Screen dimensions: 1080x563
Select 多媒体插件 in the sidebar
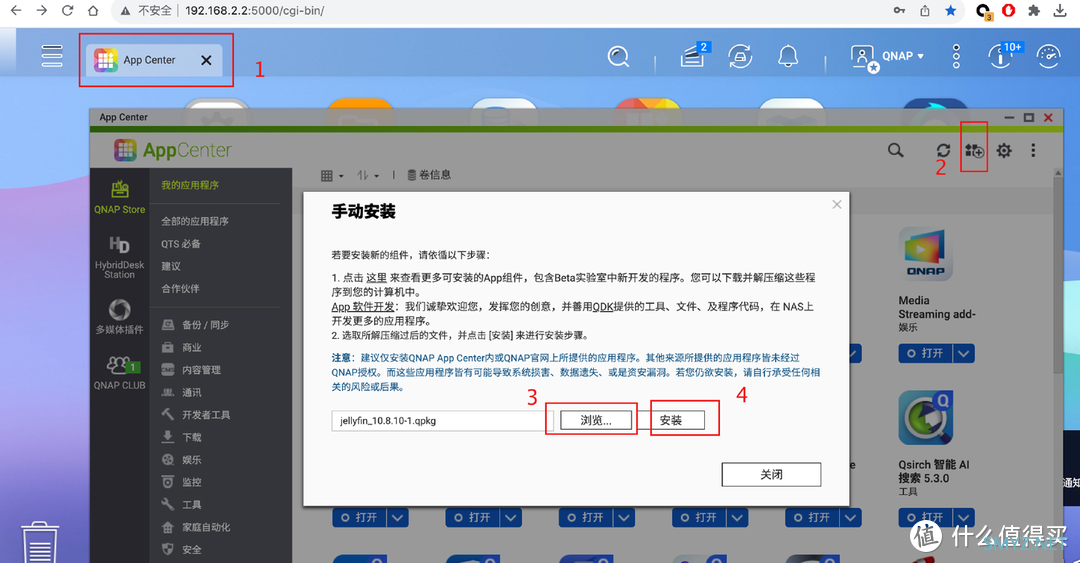pos(120,316)
